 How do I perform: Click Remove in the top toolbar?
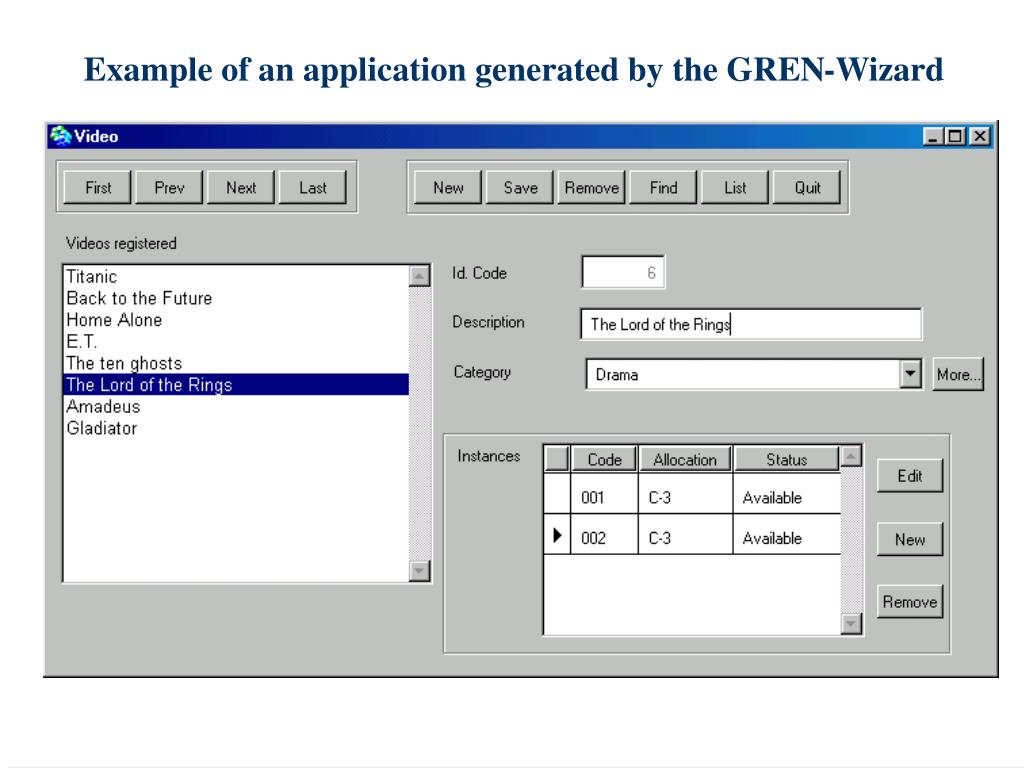click(x=592, y=188)
